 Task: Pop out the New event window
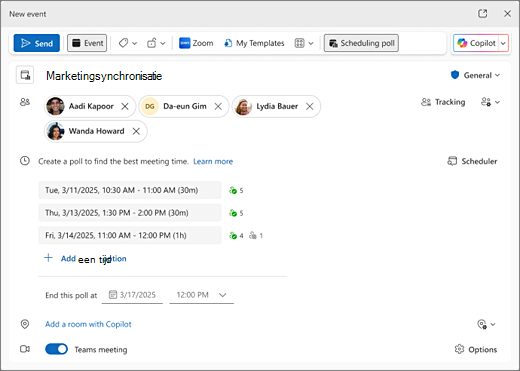[x=483, y=14]
